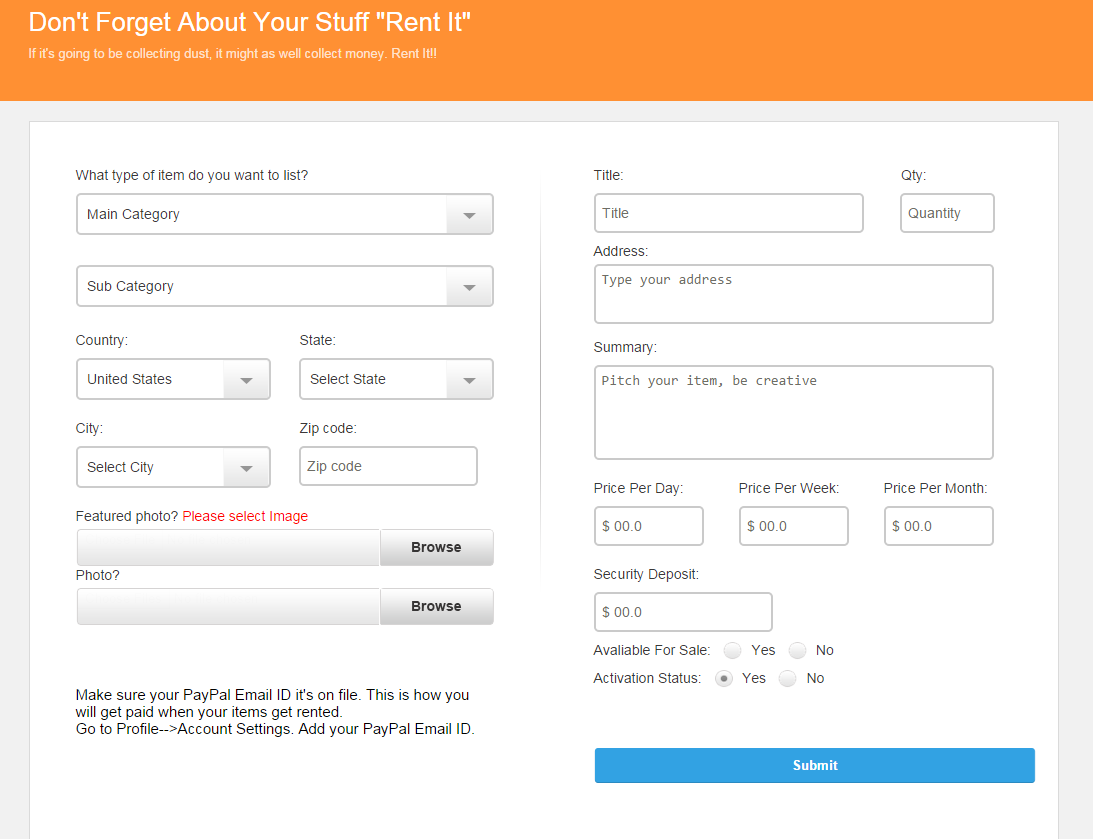1093x839 pixels.
Task: Click the address text area
Action: tap(793, 294)
